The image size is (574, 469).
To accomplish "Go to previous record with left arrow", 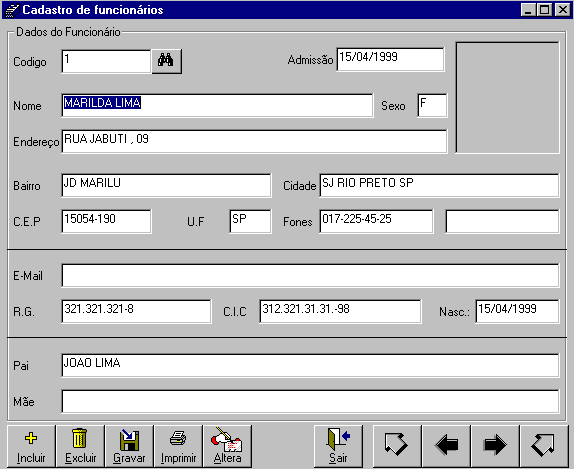I will [446, 446].
